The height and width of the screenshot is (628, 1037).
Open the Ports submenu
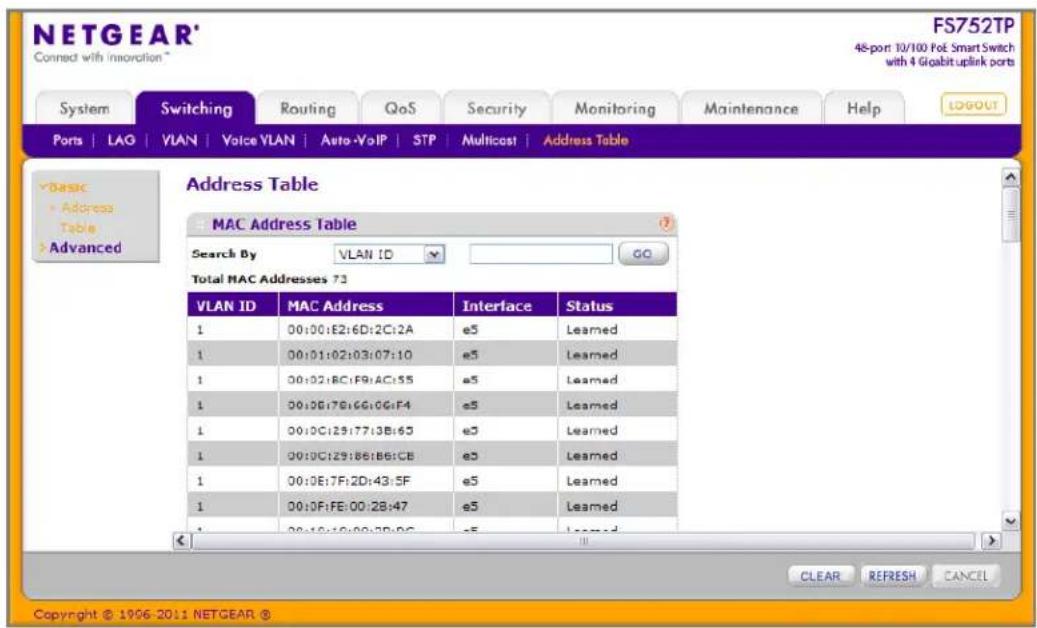coord(67,140)
